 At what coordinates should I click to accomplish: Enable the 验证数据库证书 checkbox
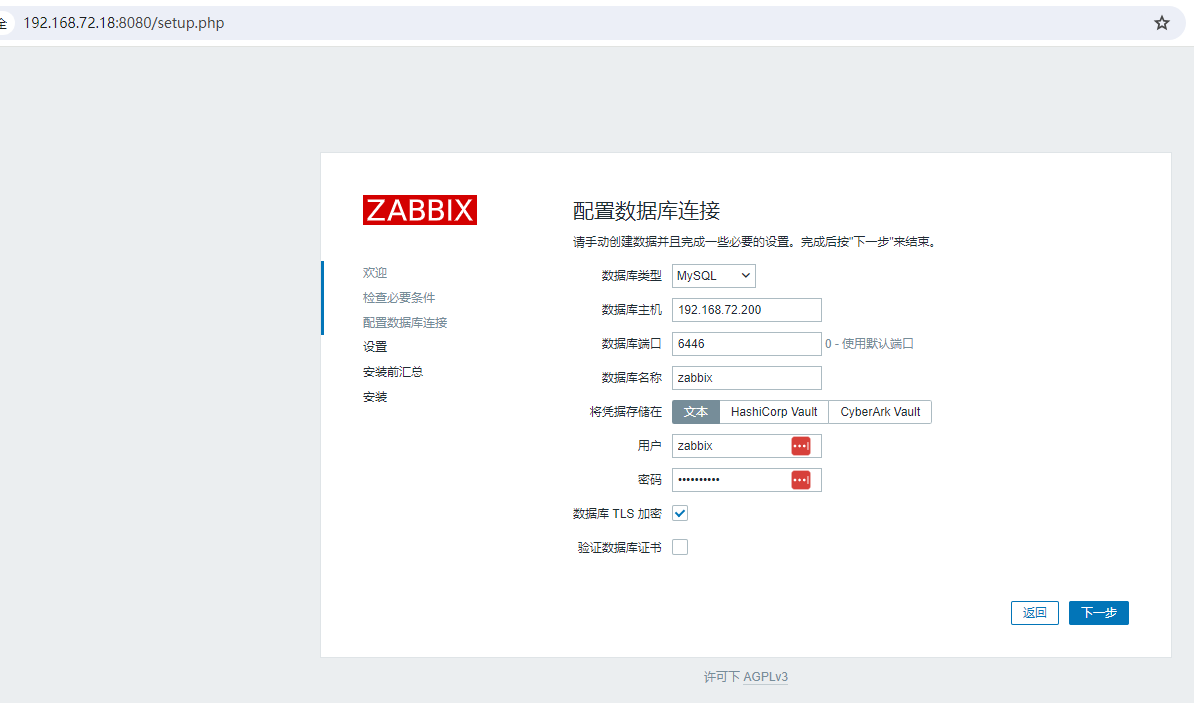(680, 546)
